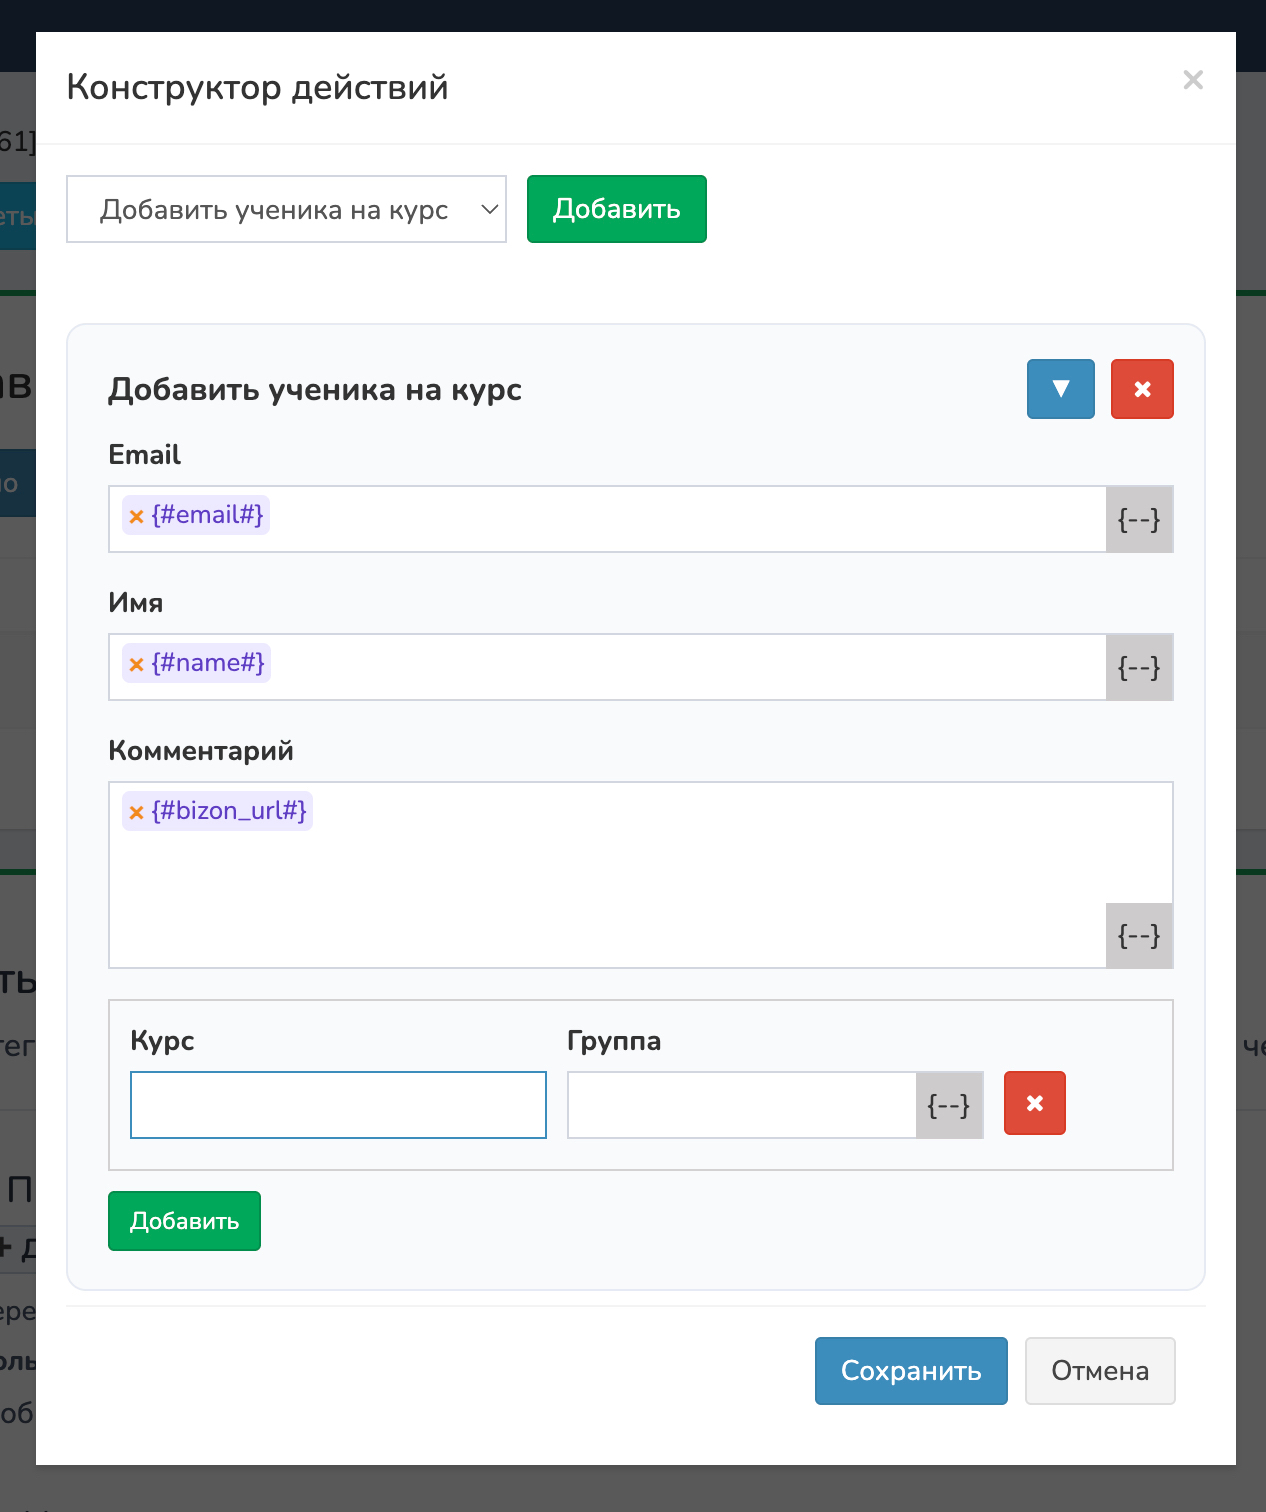
Task: Insert variable into Комментарий field
Action: [1138, 936]
